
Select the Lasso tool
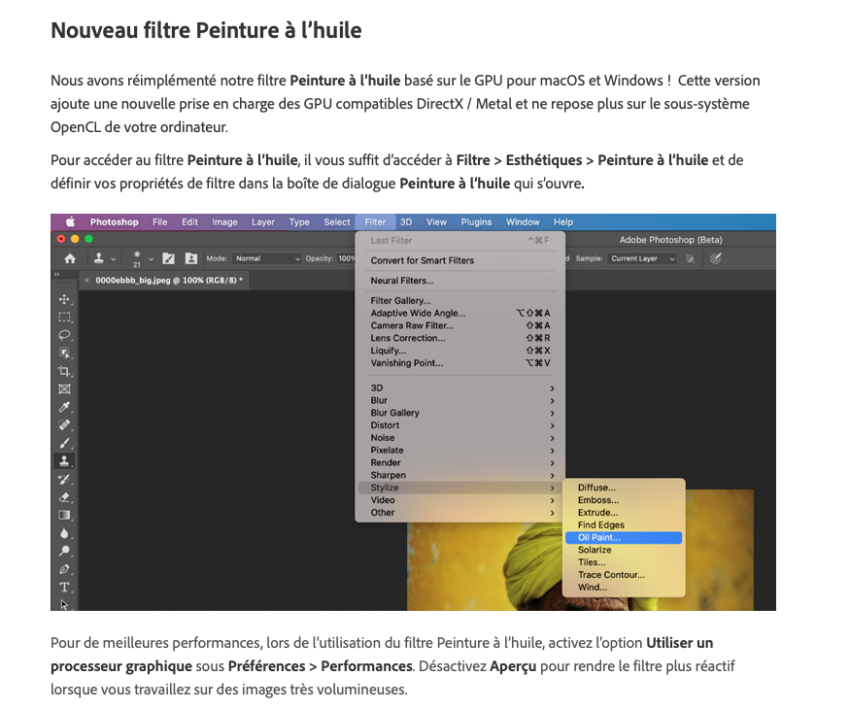(65, 335)
